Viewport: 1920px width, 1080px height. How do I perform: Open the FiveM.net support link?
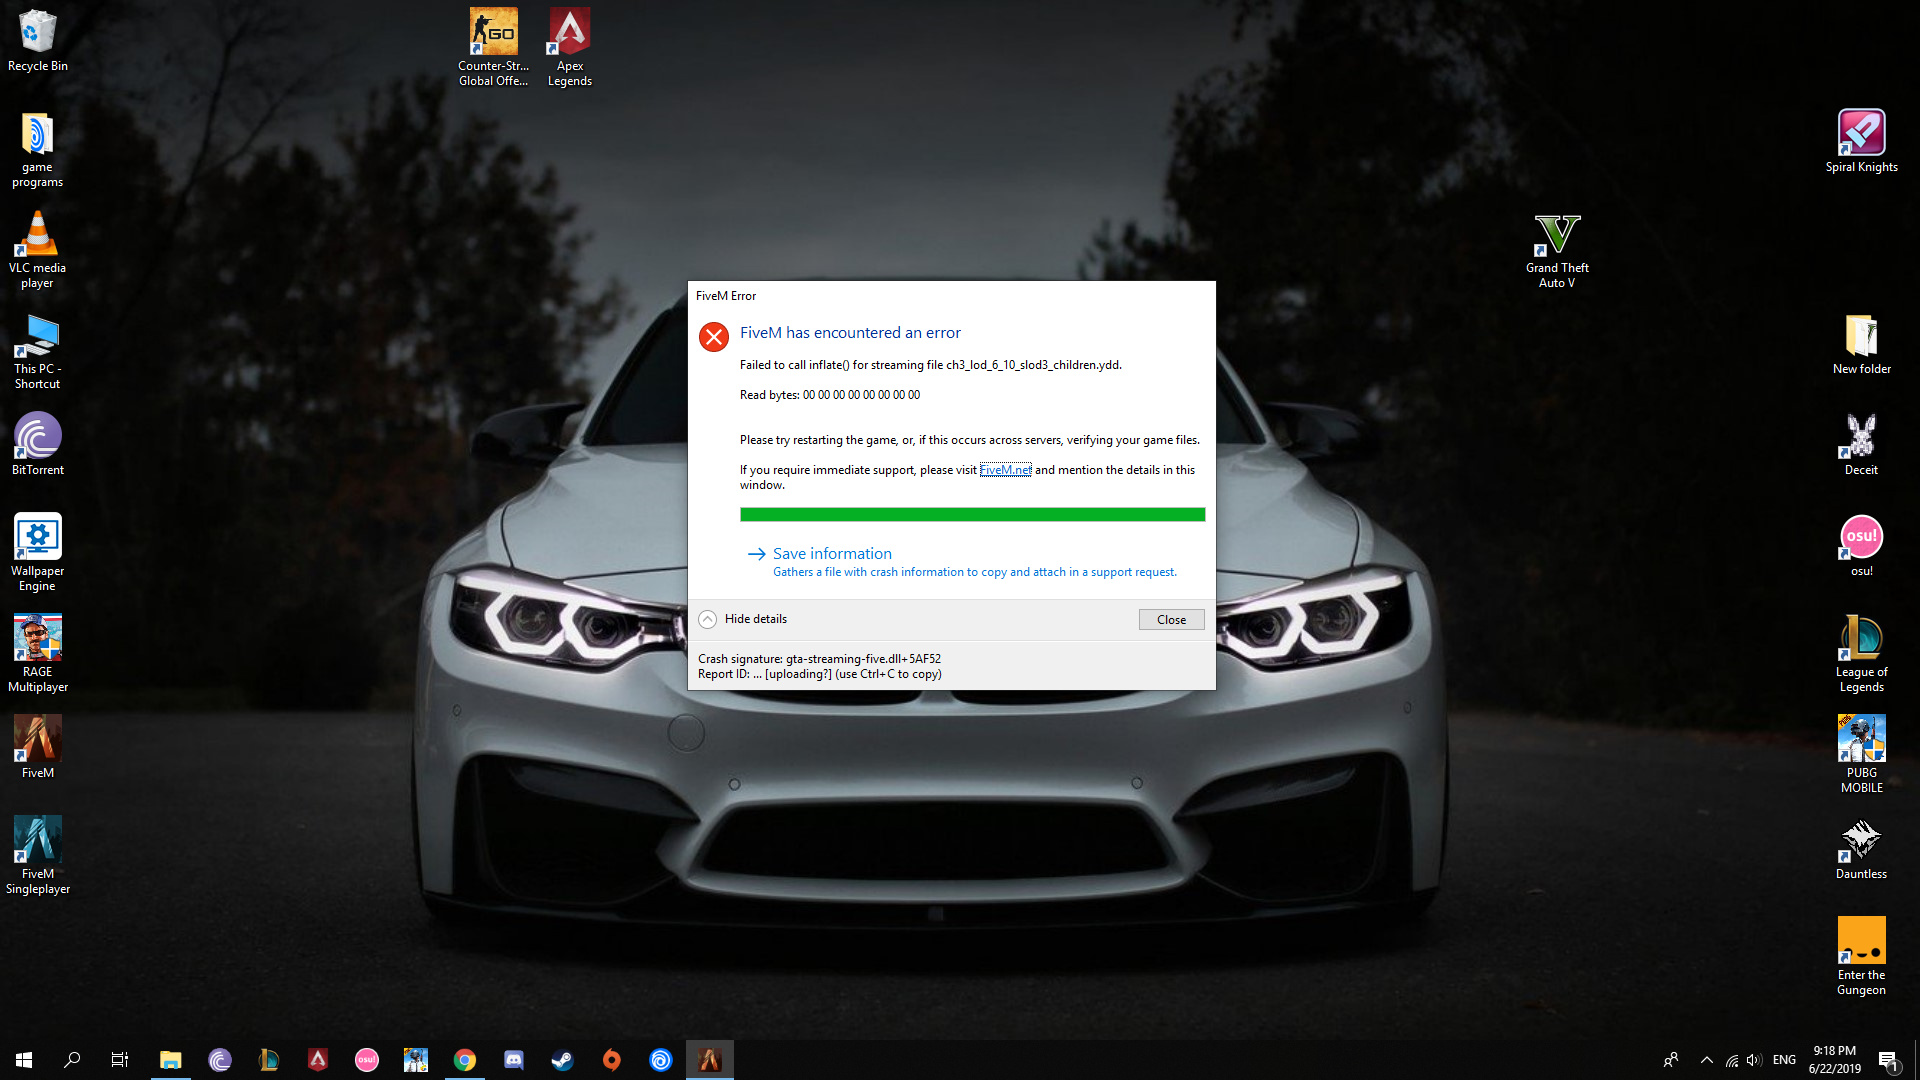click(1005, 470)
